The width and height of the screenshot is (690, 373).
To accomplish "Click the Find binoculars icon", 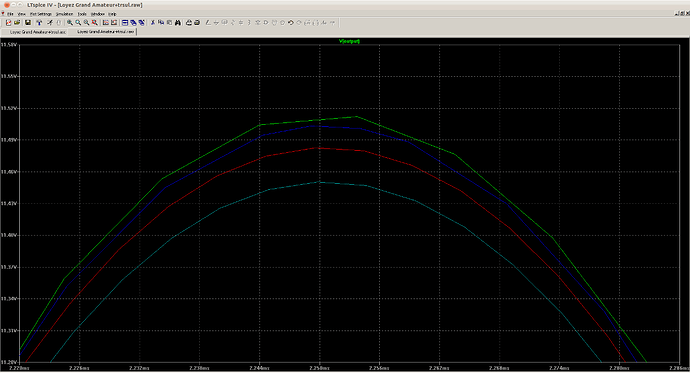I will point(178,22).
